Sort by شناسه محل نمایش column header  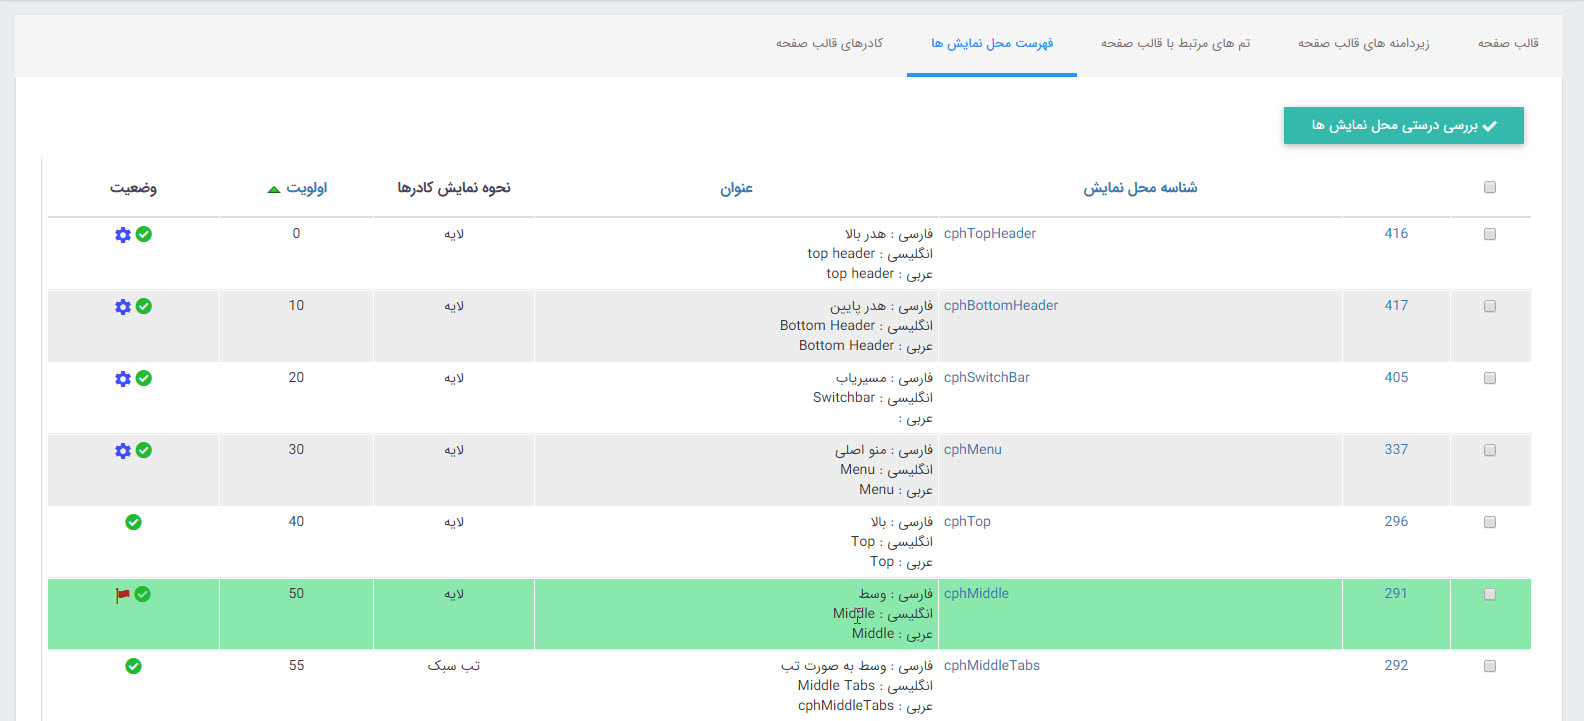point(1140,188)
